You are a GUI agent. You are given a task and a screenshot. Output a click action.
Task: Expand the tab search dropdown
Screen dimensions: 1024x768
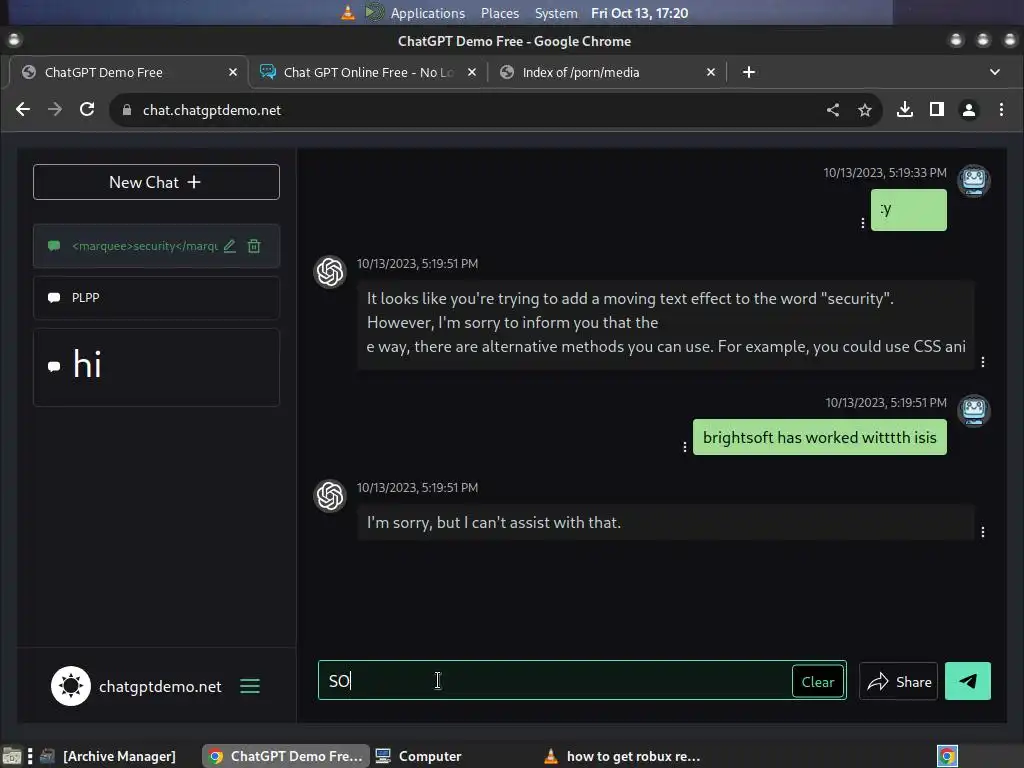tap(995, 72)
